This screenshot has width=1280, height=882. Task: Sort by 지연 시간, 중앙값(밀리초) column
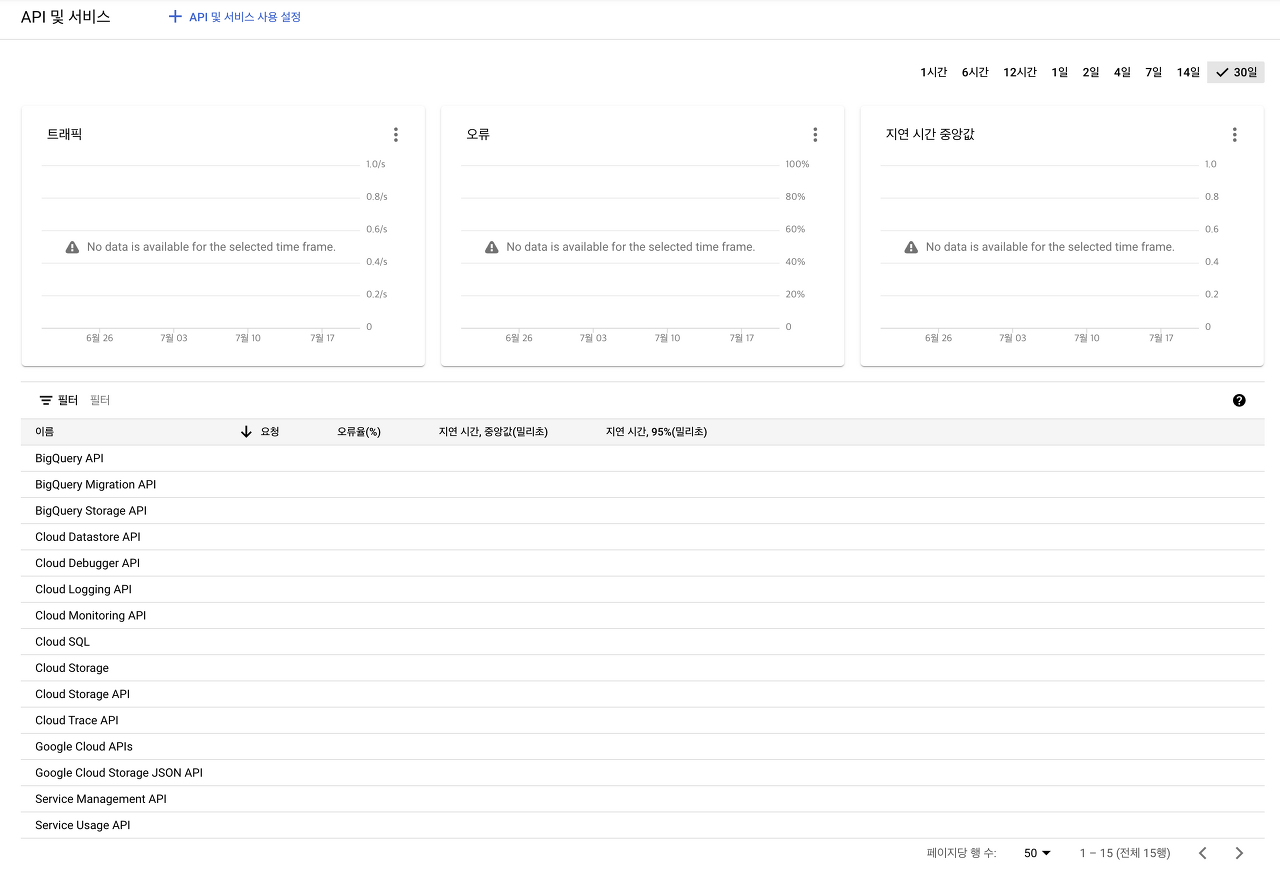click(x=493, y=432)
